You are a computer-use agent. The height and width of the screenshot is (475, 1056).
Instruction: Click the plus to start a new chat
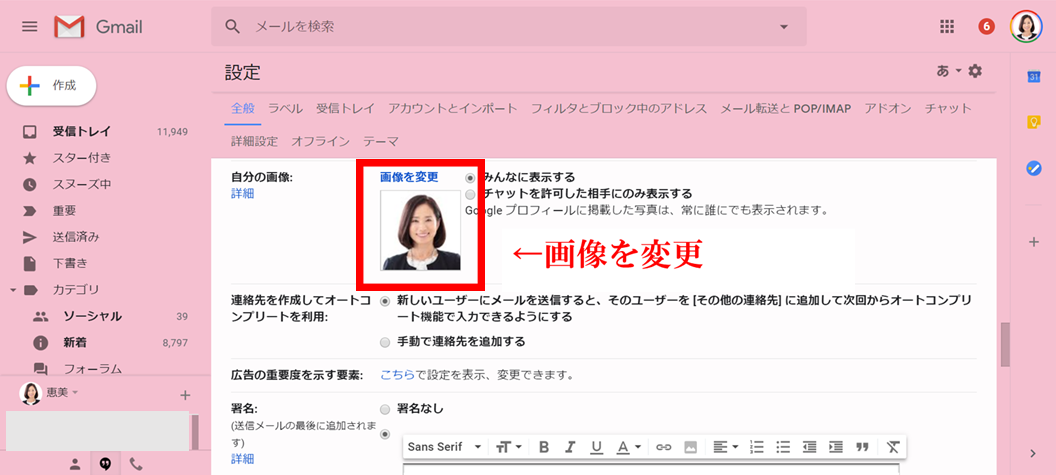tap(186, 395)
